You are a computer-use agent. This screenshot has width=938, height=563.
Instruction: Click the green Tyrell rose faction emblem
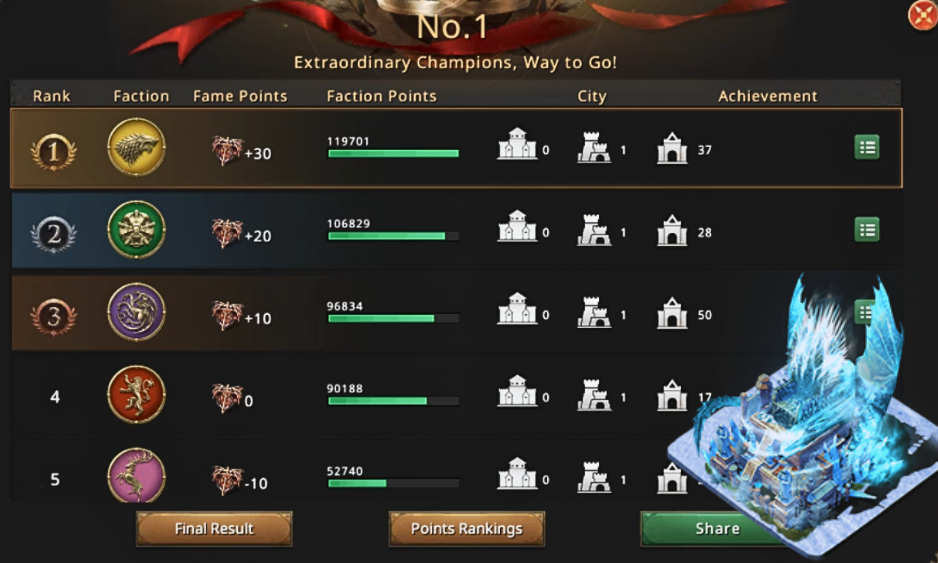136,230
